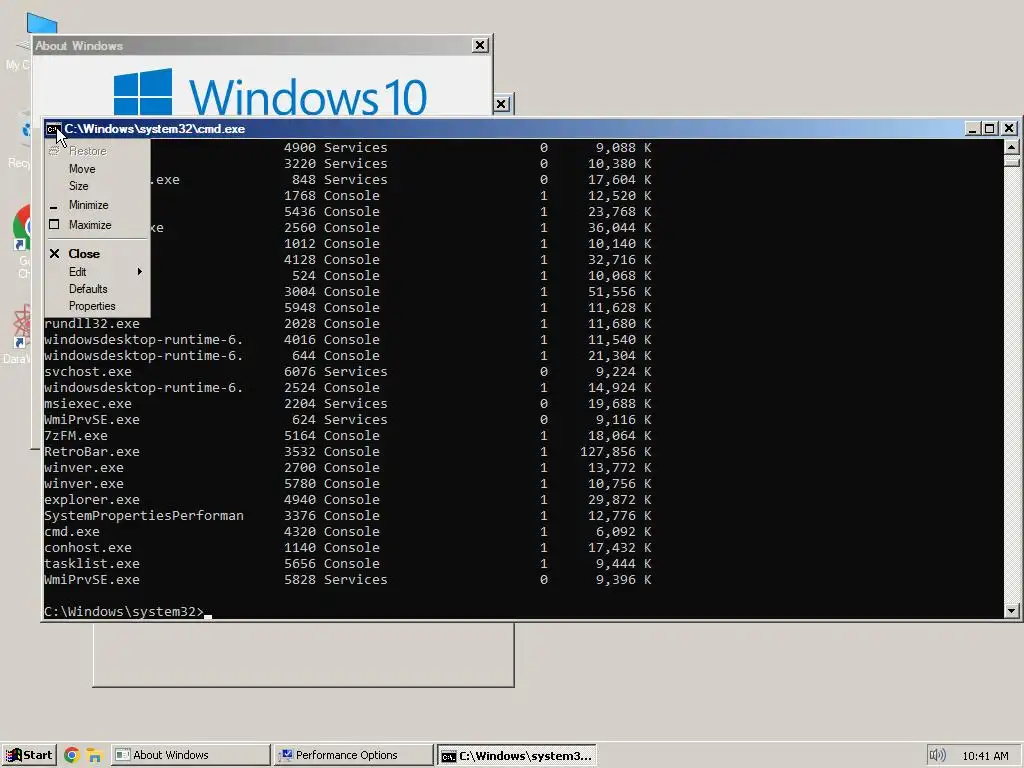Open Properties from the system menu
The height and width of the screenshot is (768, 1024).
[91, 306]
